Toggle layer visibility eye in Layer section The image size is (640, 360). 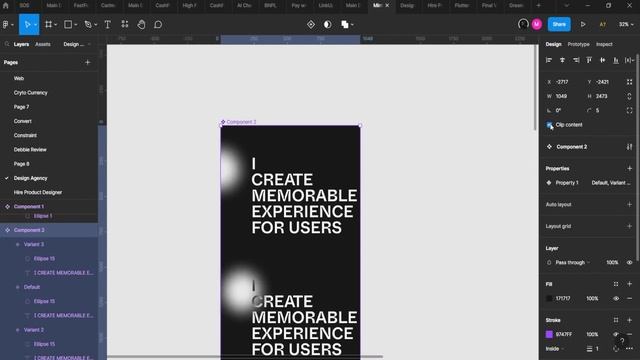pos(629,262)
